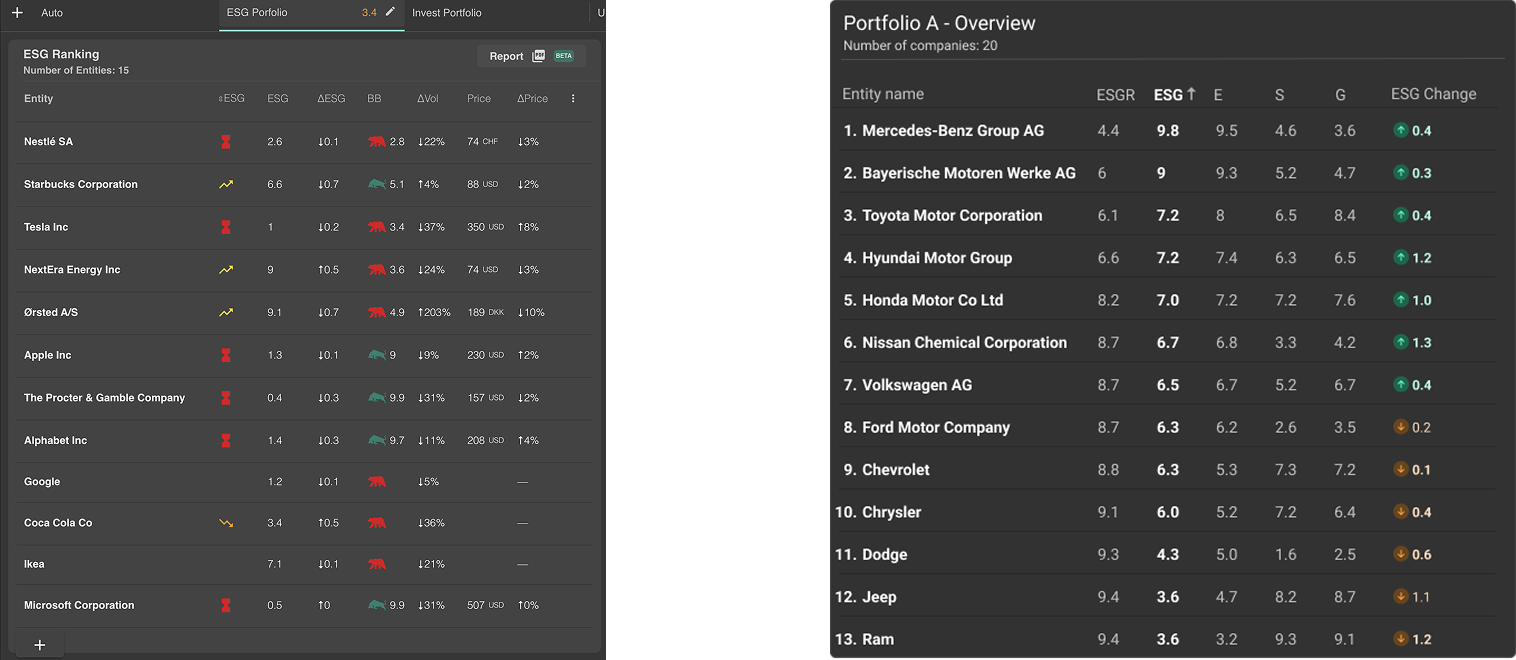Viewport: 1516px width, 660px height.
Task: Sort Portfolio A by ESG Change column
Action: [x=1434, y=94]
